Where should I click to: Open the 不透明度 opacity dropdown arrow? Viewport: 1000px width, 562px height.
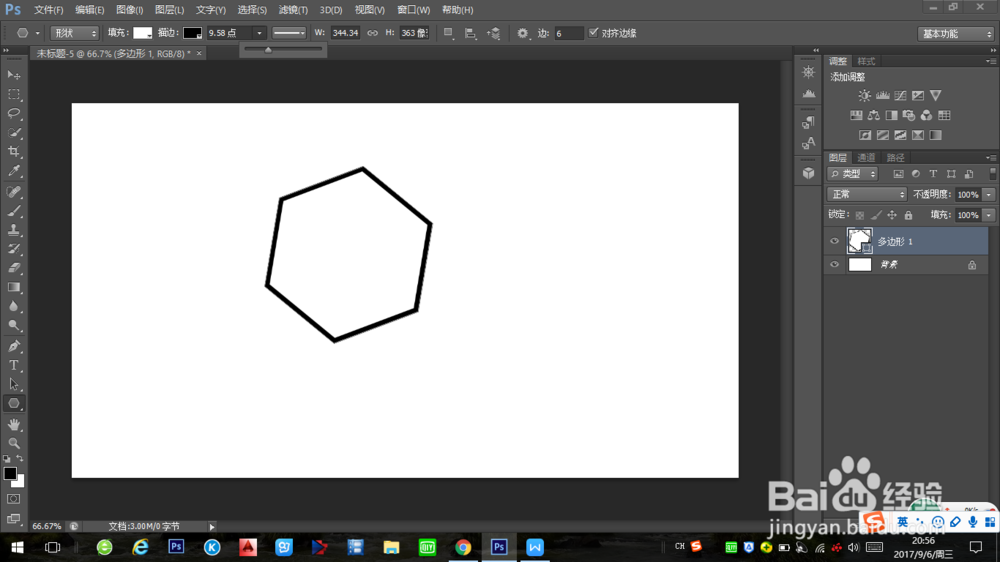pos(989,195)
